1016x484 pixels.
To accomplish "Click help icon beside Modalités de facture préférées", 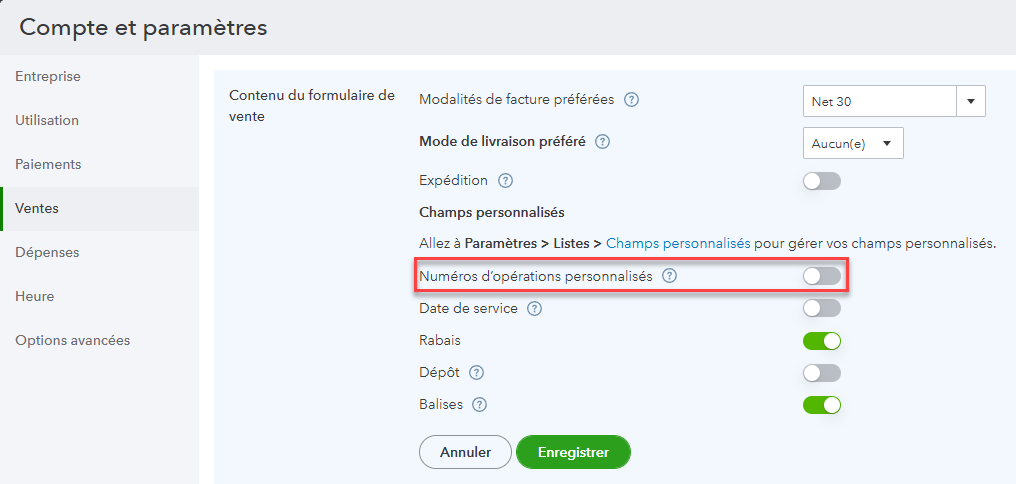I will pyautogui.click(x=631, y=100).
